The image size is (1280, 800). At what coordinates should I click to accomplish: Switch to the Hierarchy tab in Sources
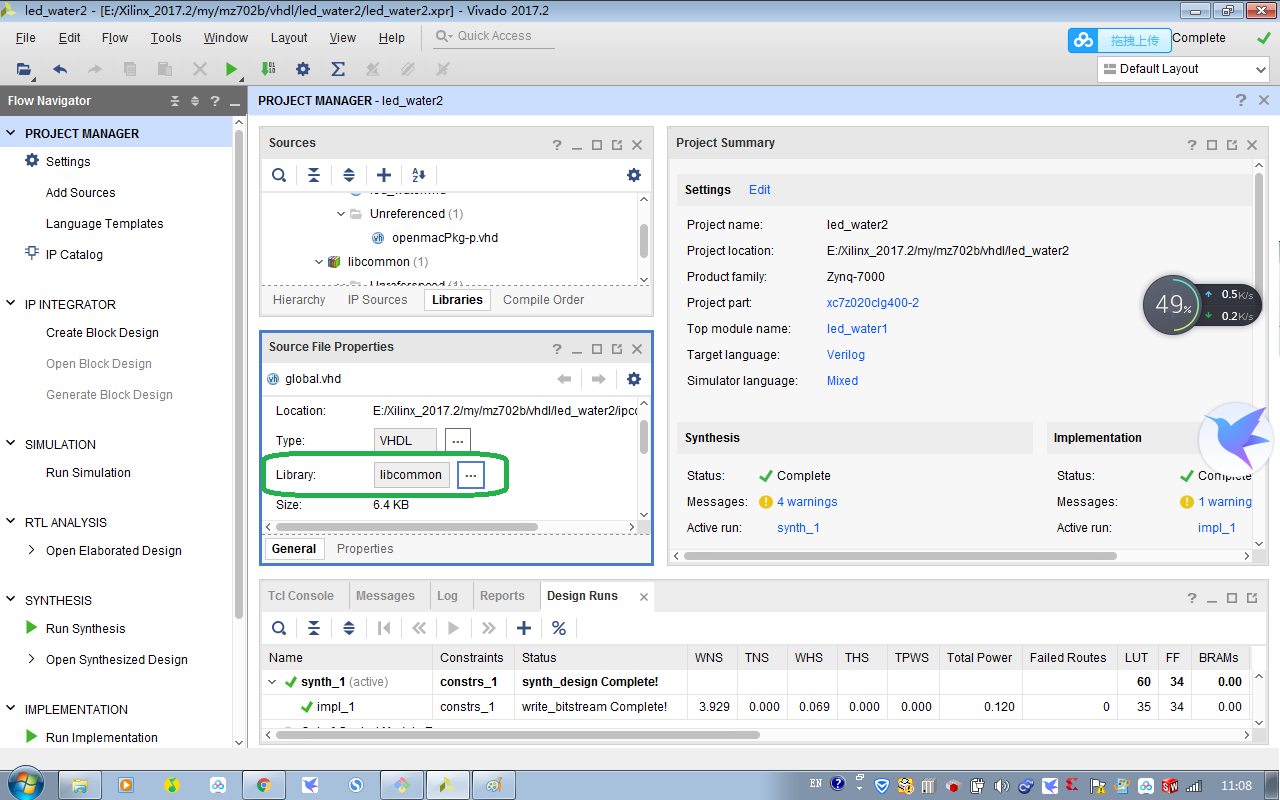tap(298, 299)
